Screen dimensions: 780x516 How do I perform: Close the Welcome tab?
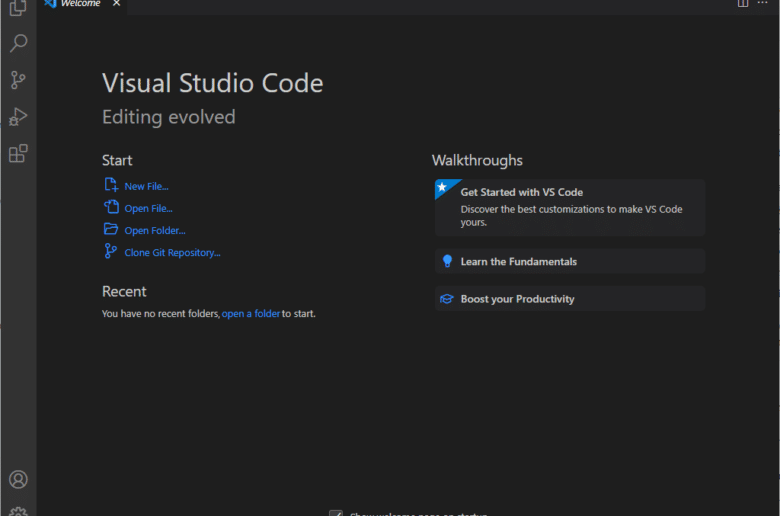click(x=116, y=3)
